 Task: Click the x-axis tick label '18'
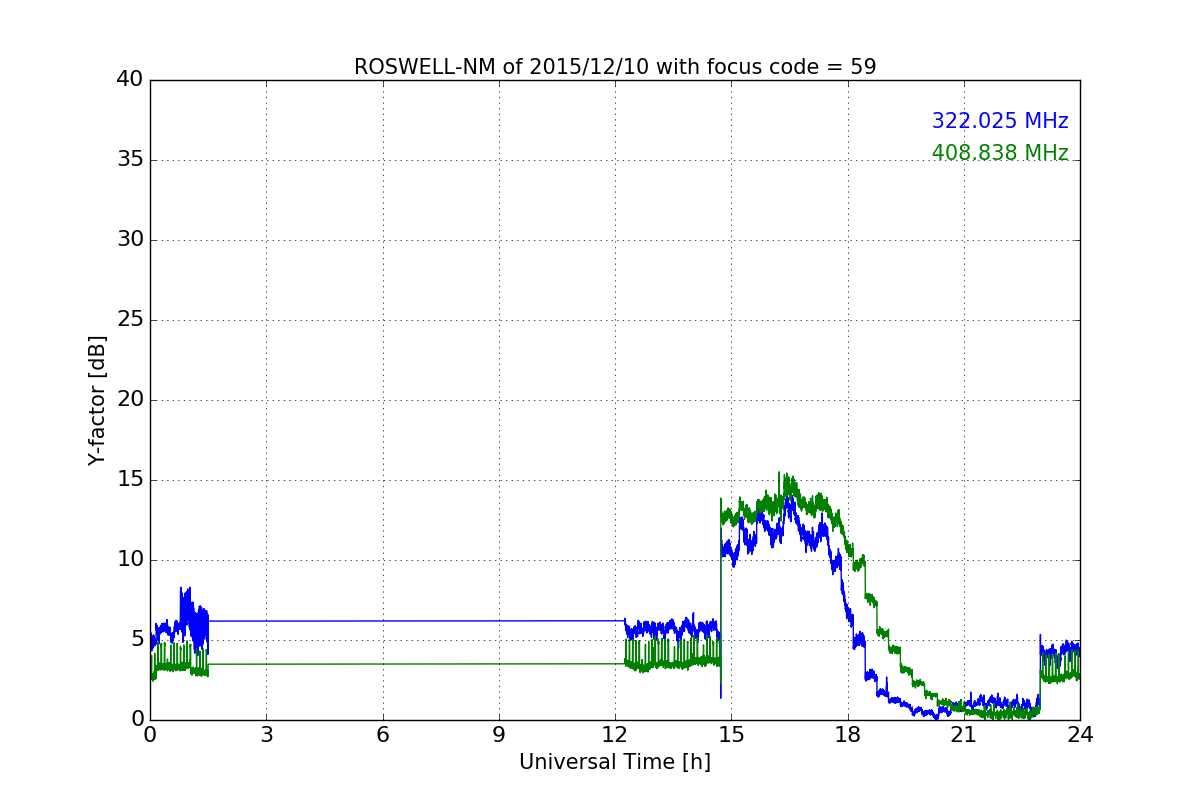pos(848,735)
